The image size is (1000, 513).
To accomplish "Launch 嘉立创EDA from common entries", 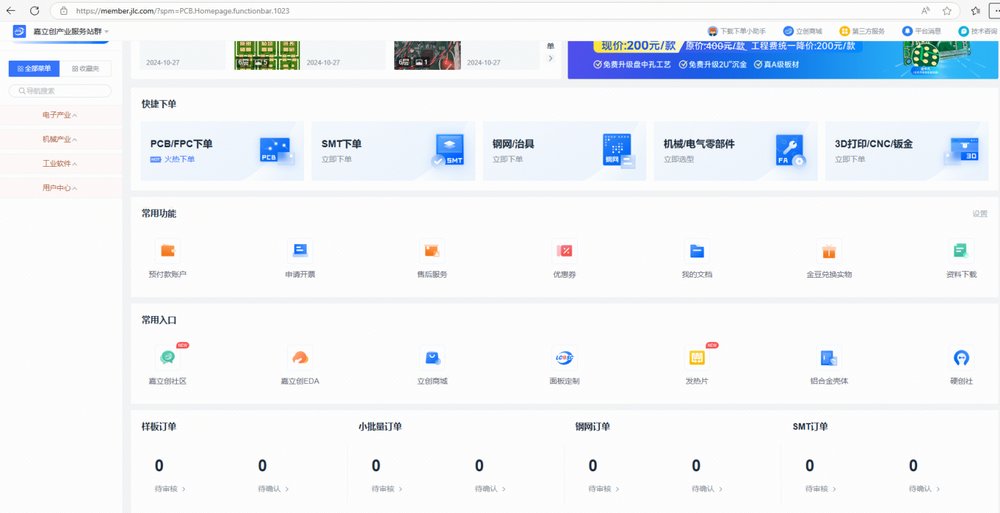I will pyautogui.click(x=299, y=358).
